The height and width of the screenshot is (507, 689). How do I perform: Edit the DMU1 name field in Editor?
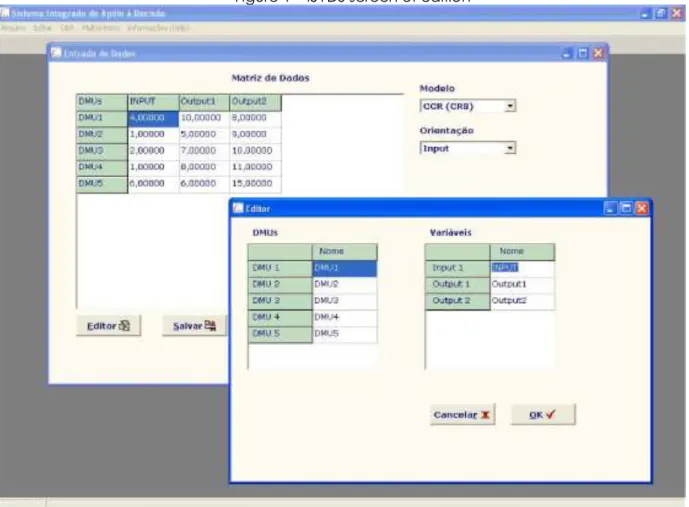[344, 268]
